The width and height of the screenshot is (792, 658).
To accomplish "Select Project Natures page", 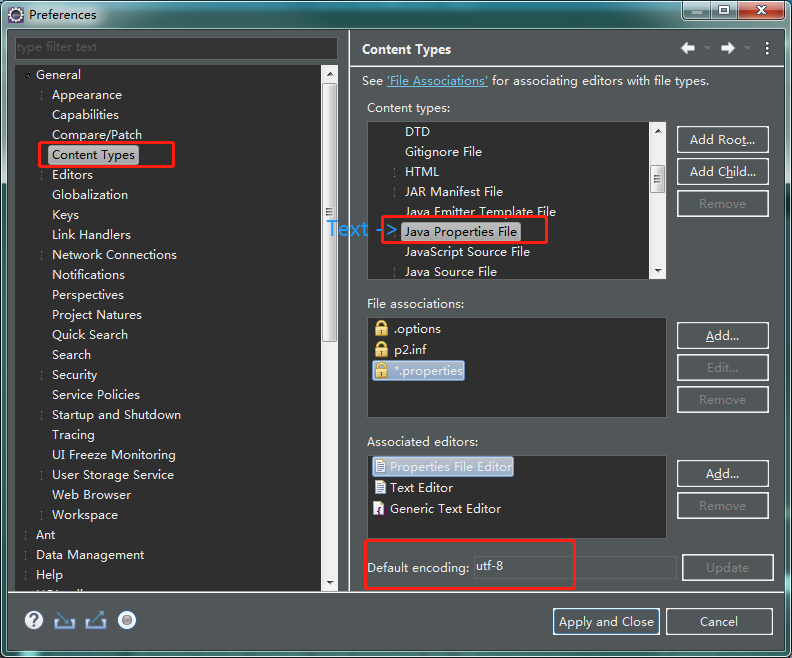I will click(x=97, y=315).
